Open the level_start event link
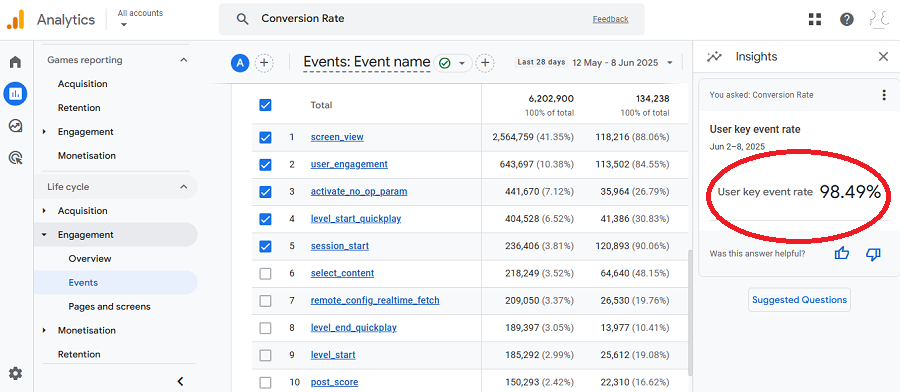The image size is (900, 392). click(x=333, y=355)
